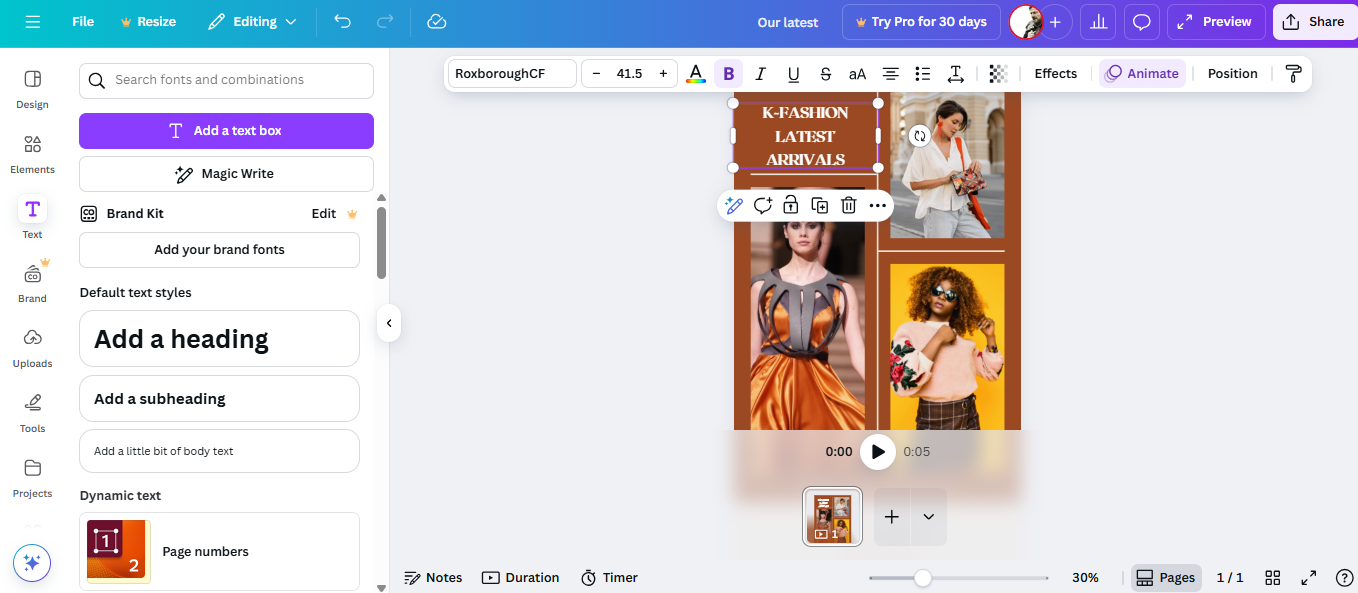Open the transparency checkerboard icon
The image size is (1358, 593).
click(x=997, y=74)
